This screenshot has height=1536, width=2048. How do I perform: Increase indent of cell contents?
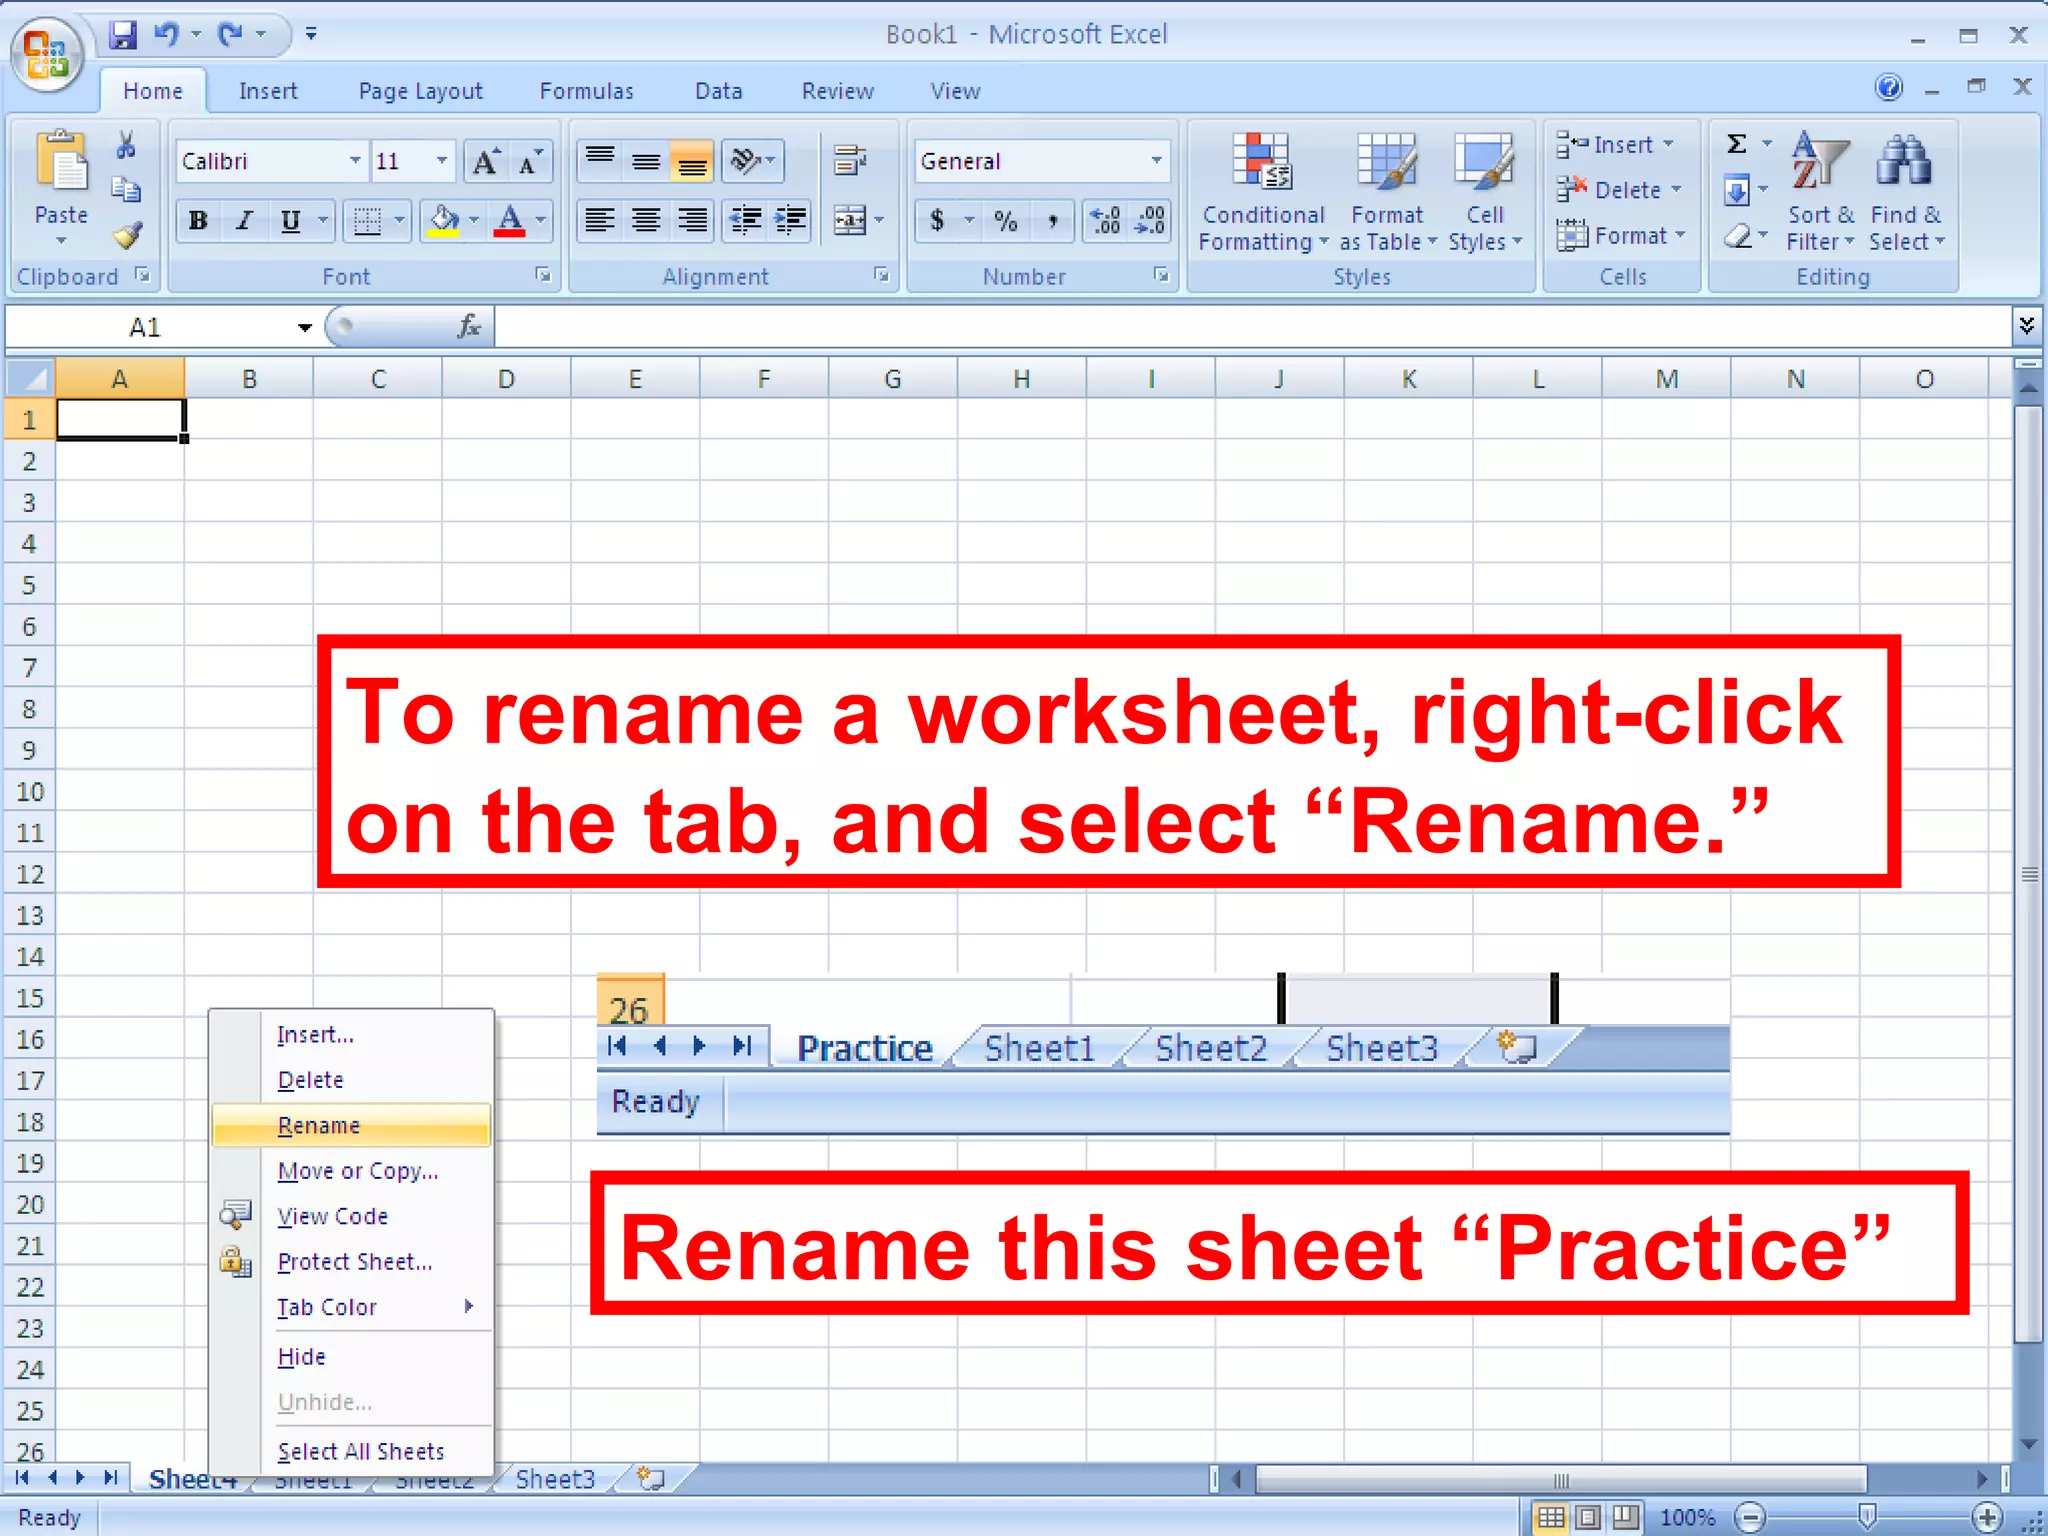click(x=790, y=221)
